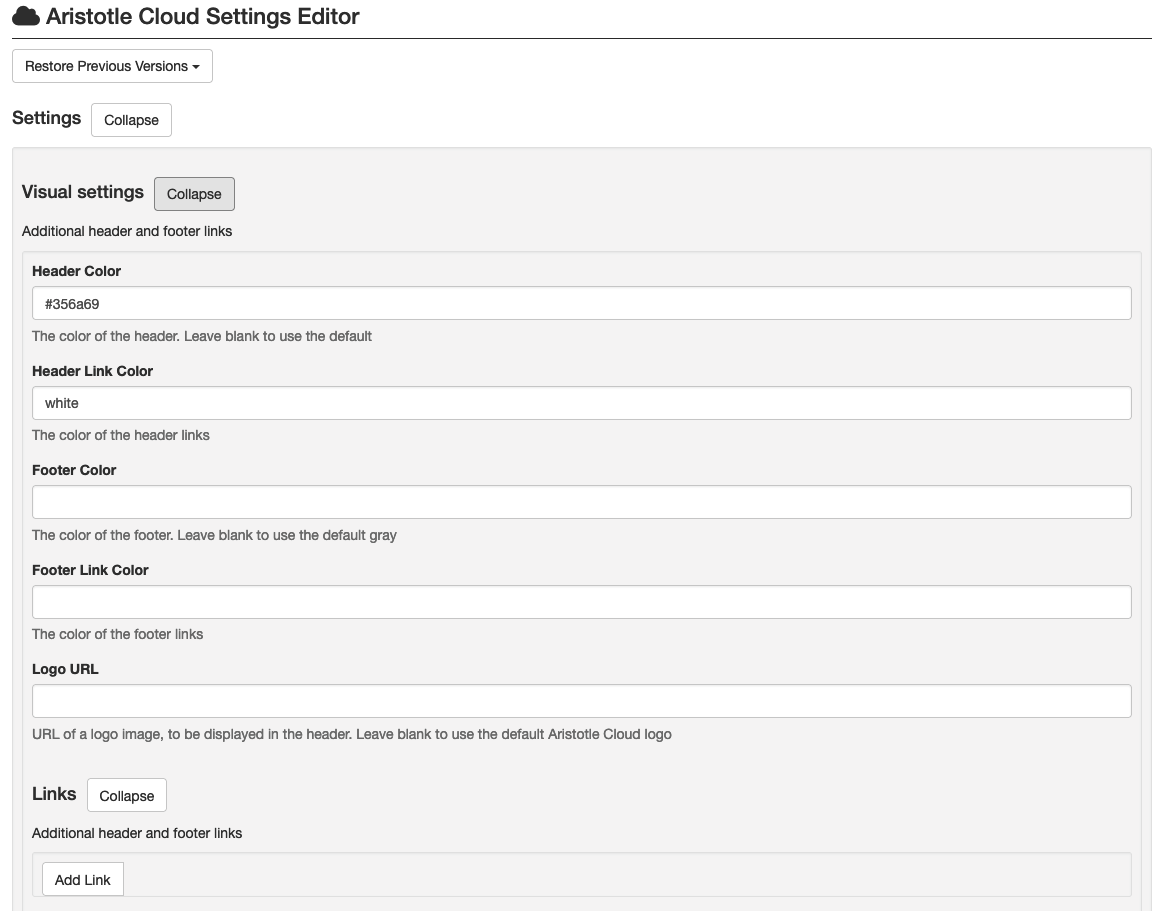Focus the Header Color field containing #356a69
The image size is (1164, 911).
click(x=581, y=304)
